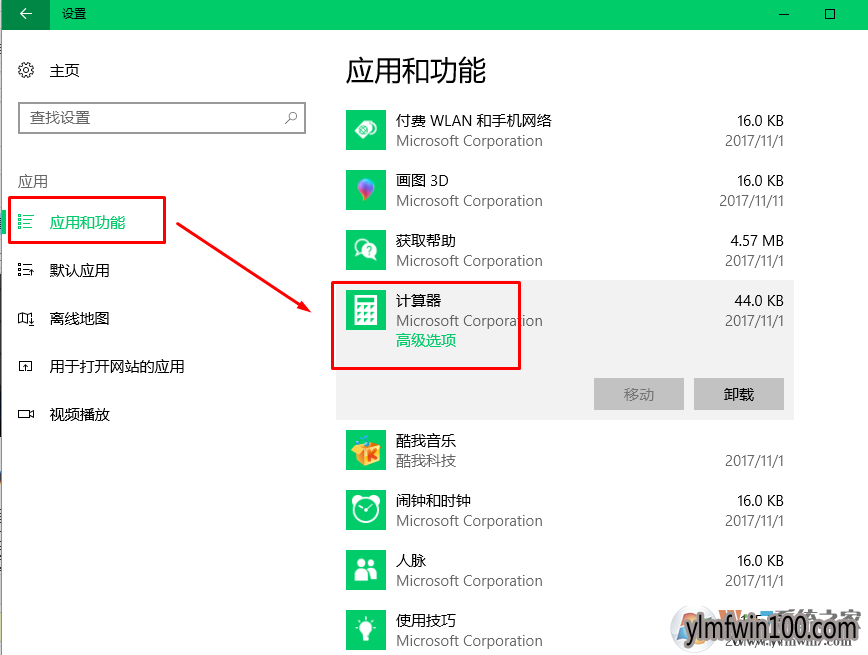Click the 计算器 app name
Image resolution: width=868 pixels, height=655 pixels.
pos(418,301)
